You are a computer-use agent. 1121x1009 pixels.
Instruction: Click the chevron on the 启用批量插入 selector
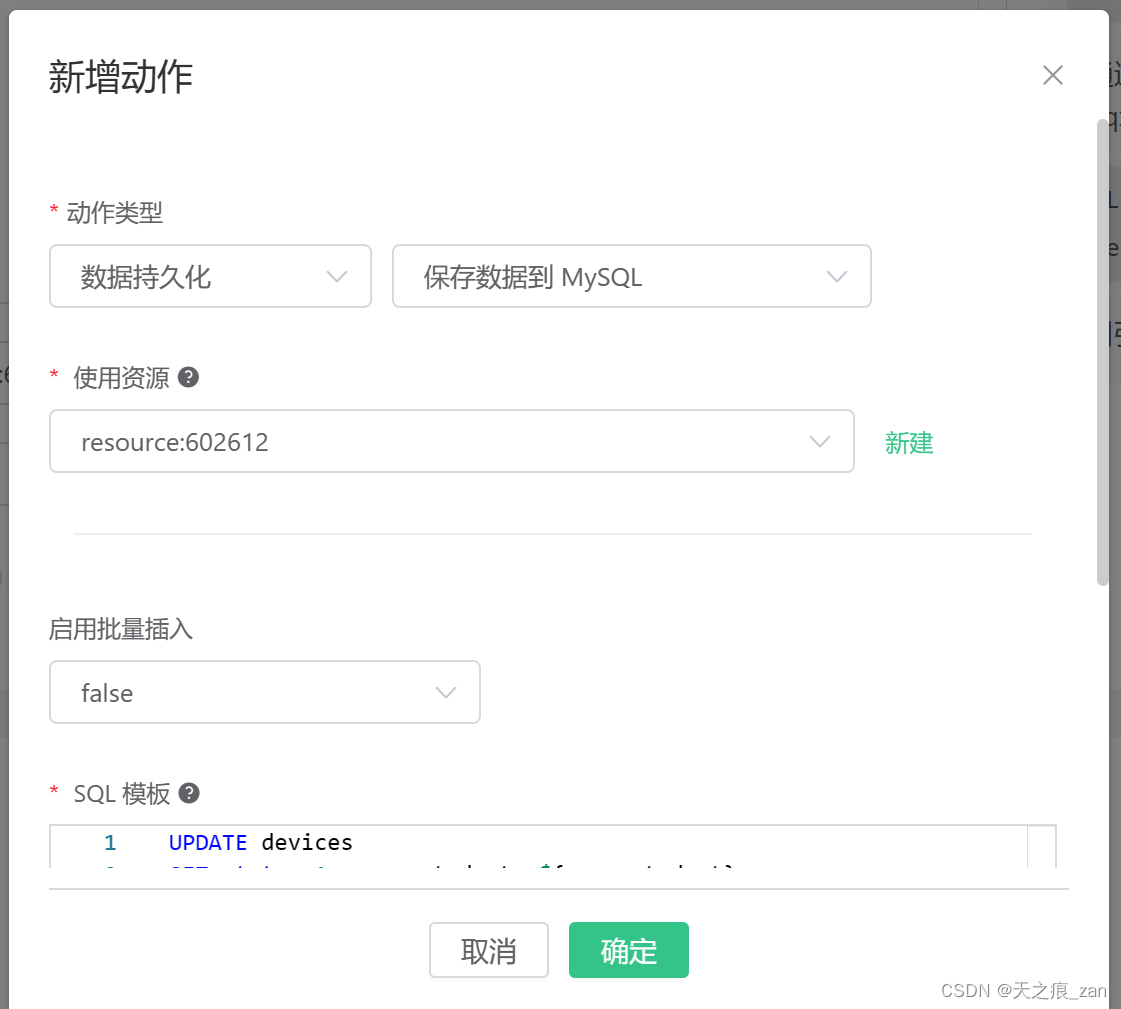point(446,692)
